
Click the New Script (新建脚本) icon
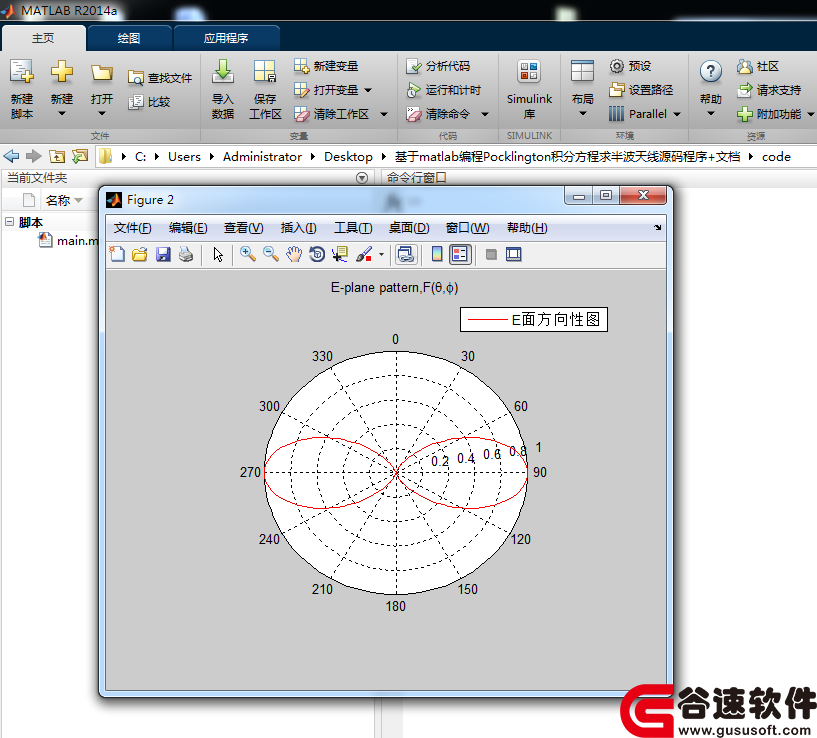(x=22, y=72)
